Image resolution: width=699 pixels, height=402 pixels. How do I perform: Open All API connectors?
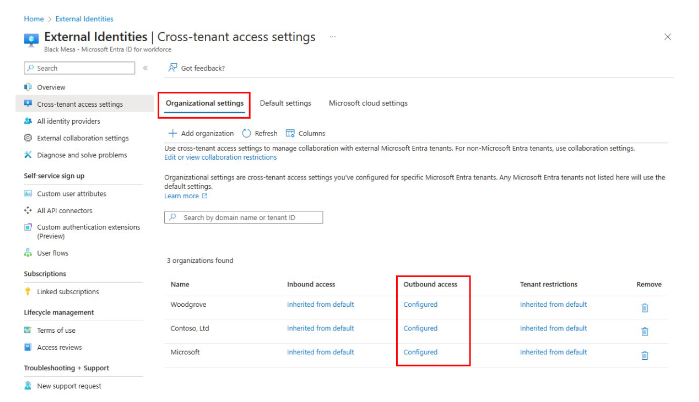pyautogui.click(x=65, y=210)
